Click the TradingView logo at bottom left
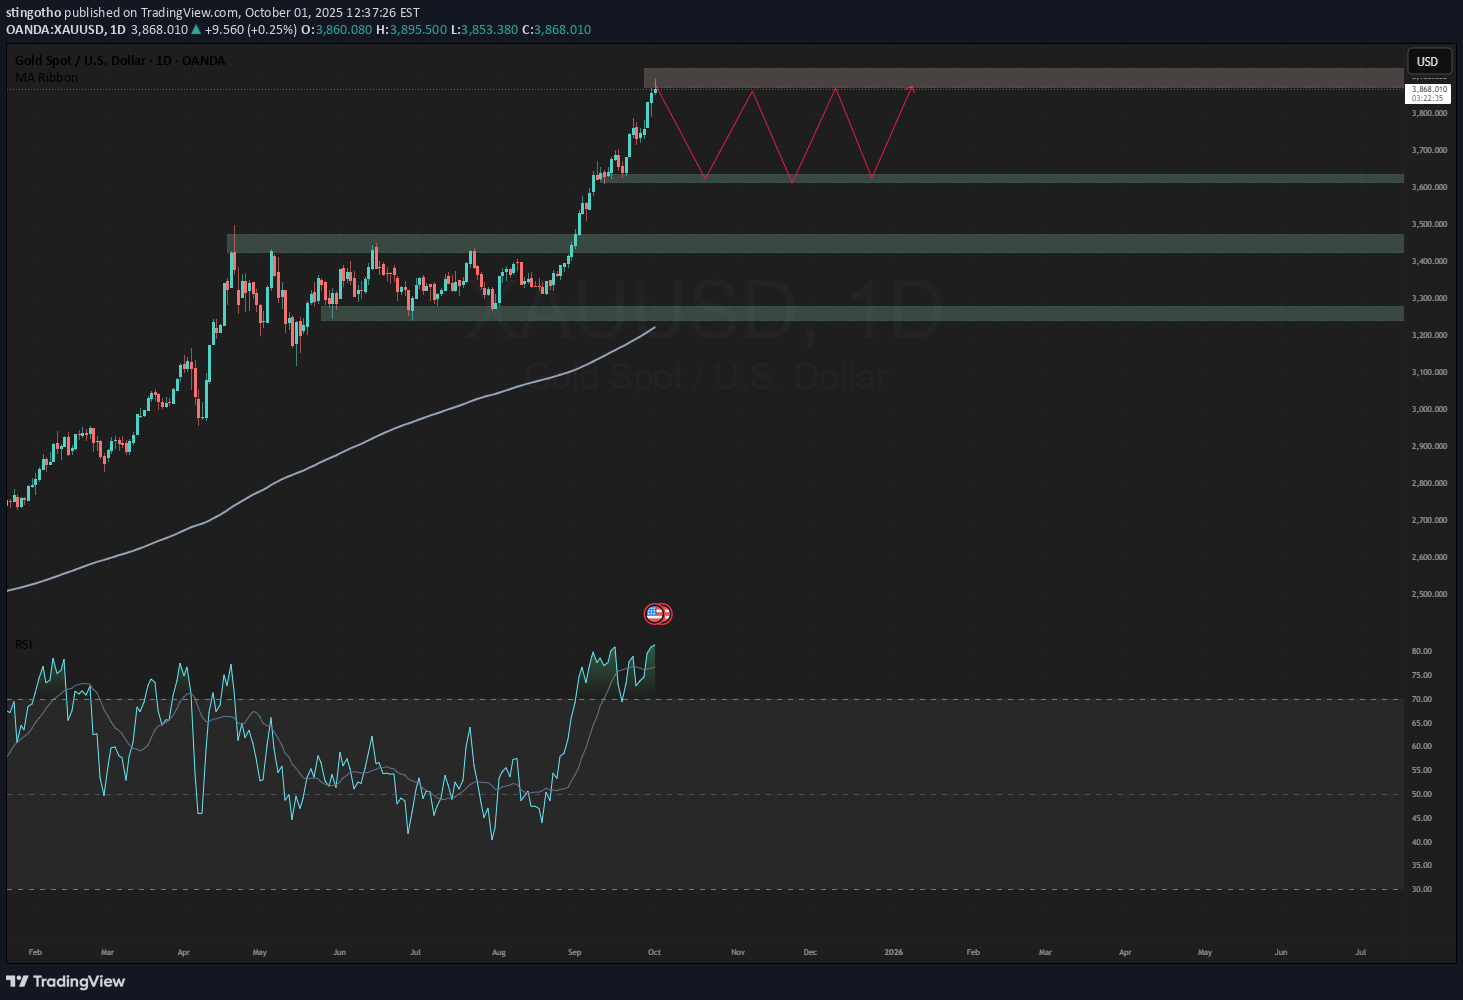The height and width of the screenshot is (1000, 1463). tap(66, 981)
